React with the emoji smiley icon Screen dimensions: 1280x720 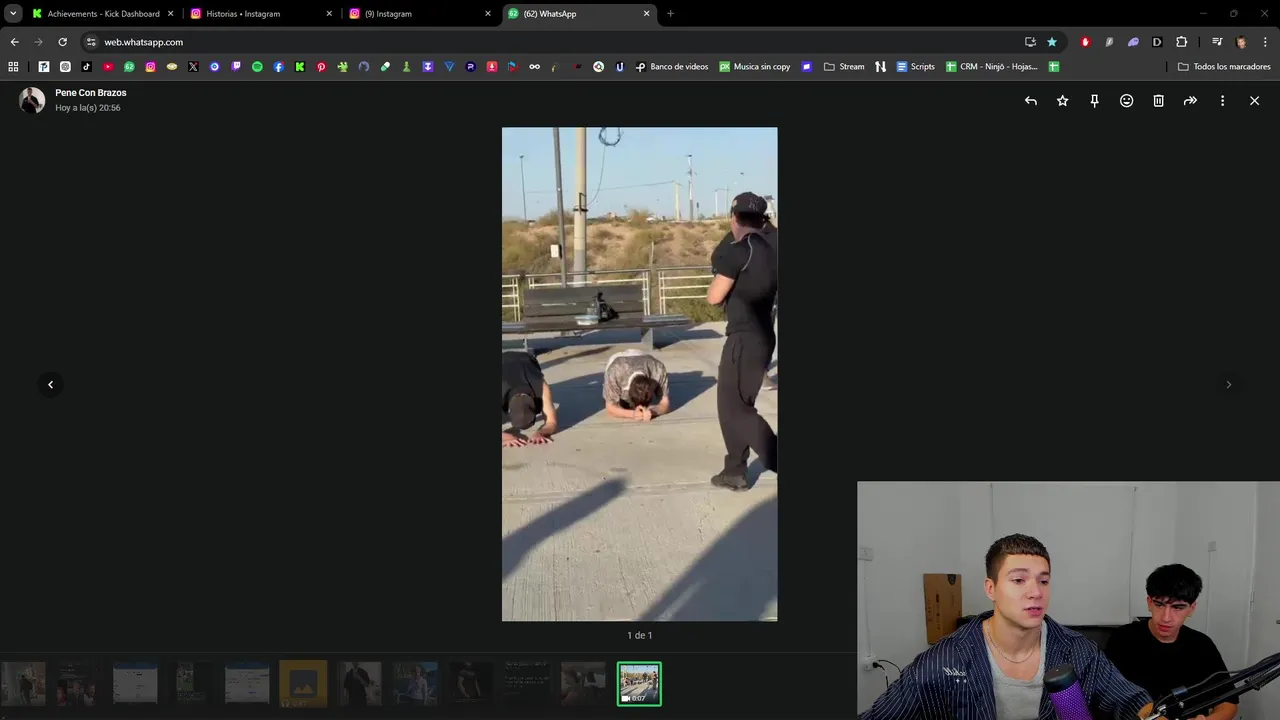[1127, 101]
